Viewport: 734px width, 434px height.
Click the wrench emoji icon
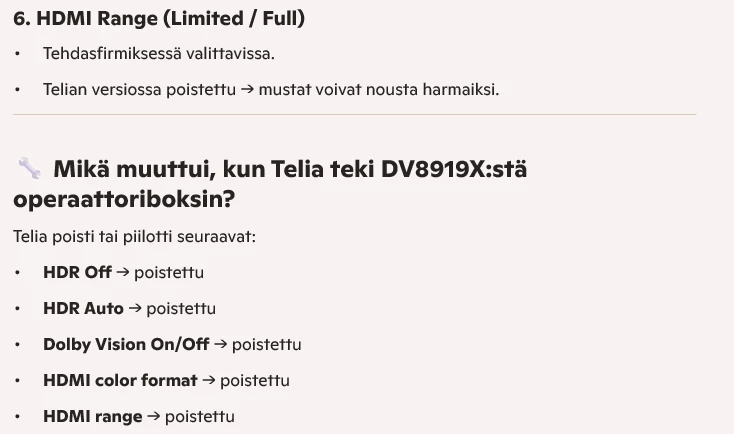29,168
